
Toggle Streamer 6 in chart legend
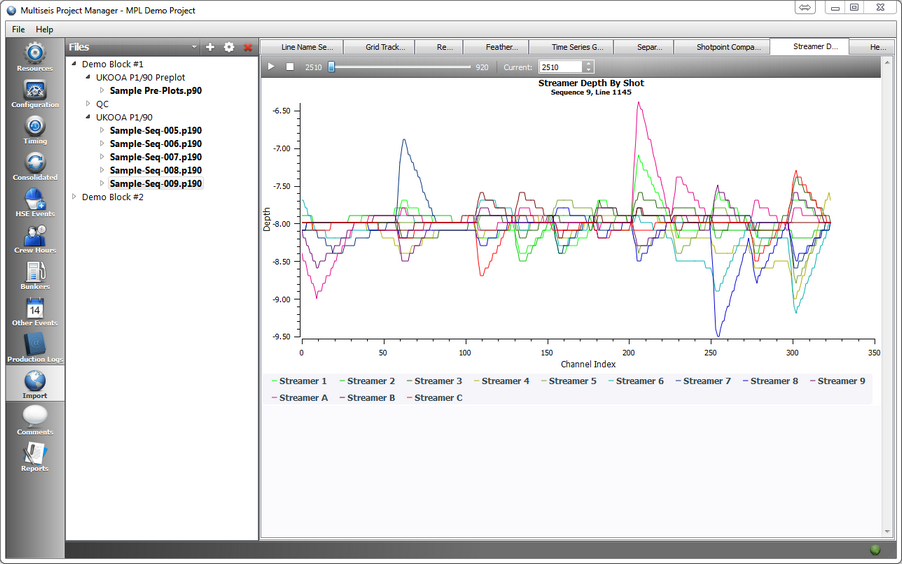[x=636, y=381]
